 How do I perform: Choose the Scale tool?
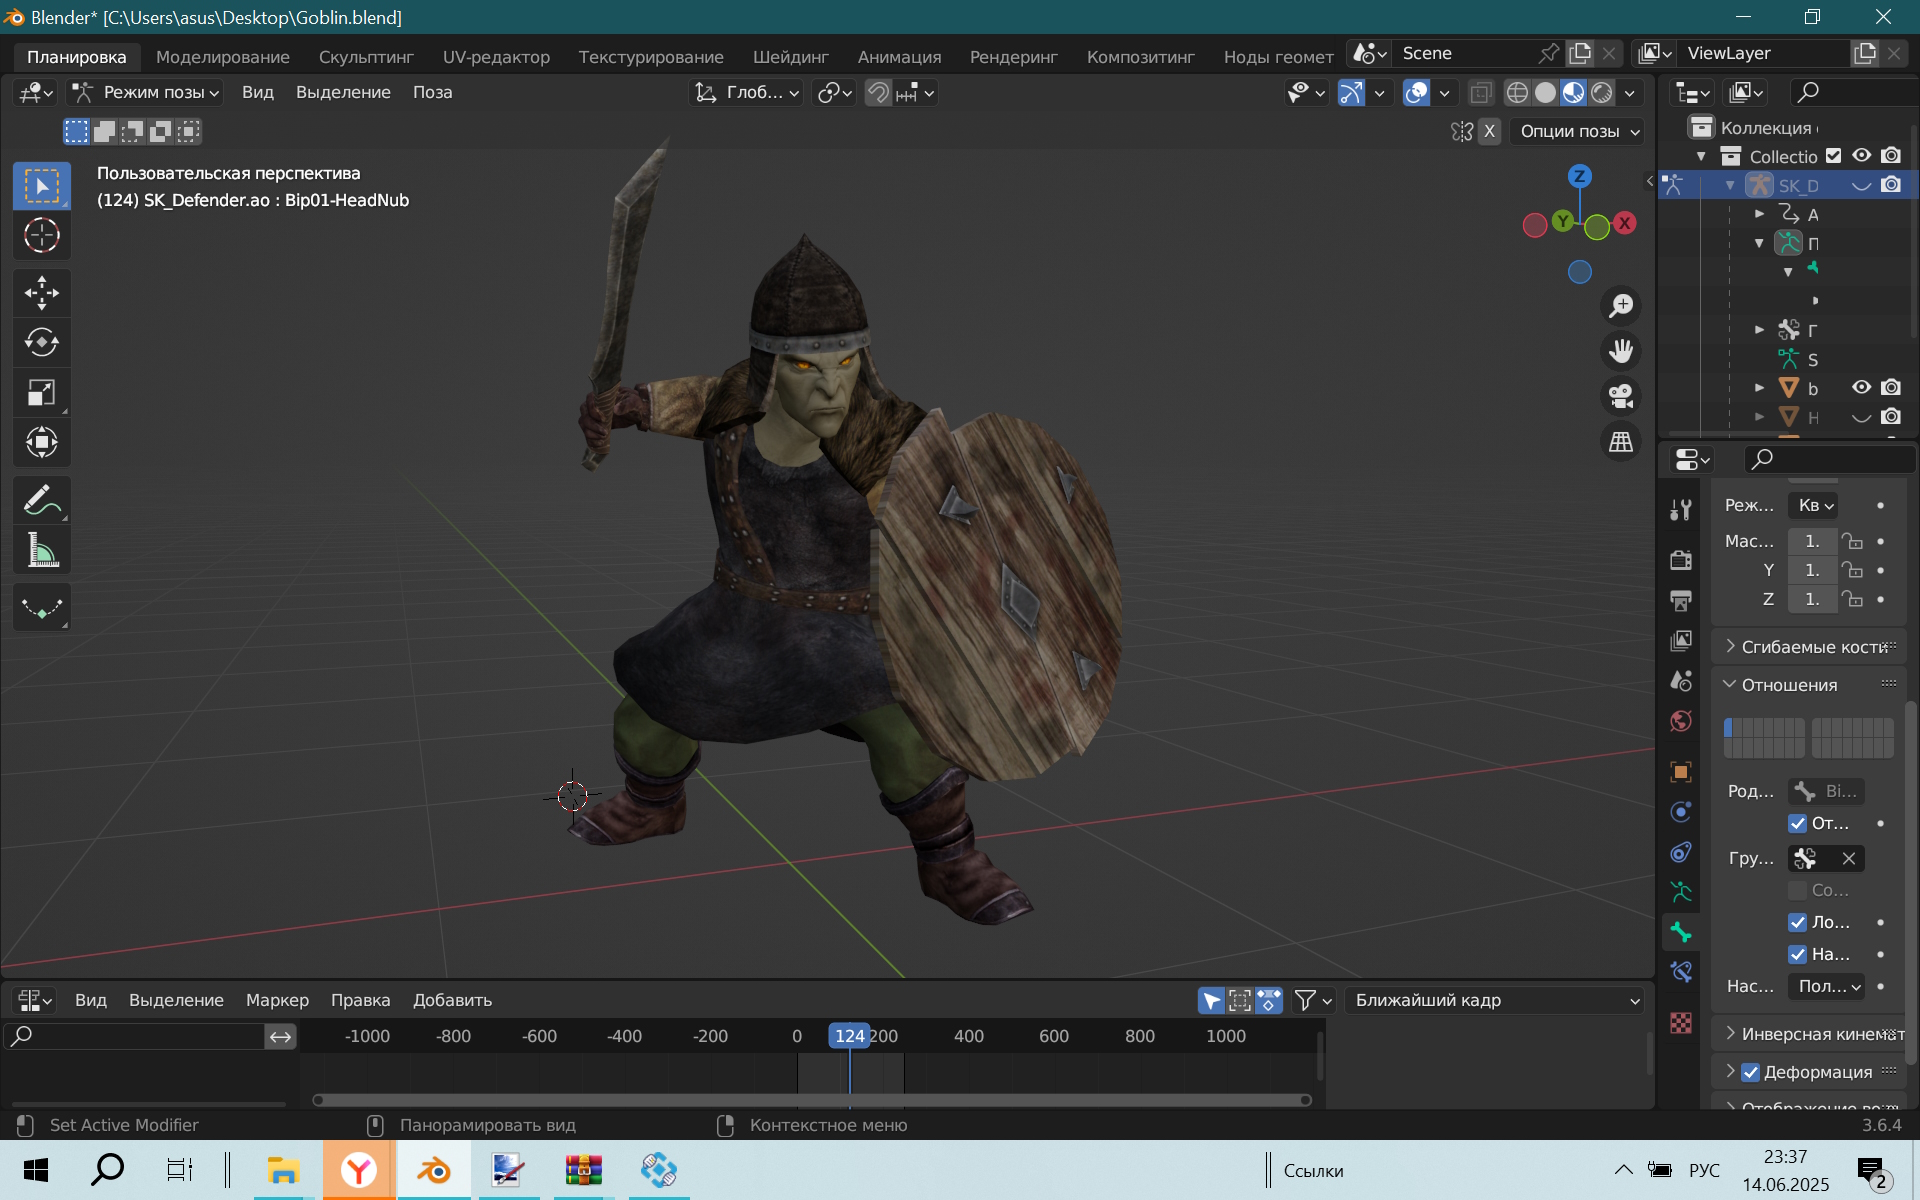click(x=41, y=392)
